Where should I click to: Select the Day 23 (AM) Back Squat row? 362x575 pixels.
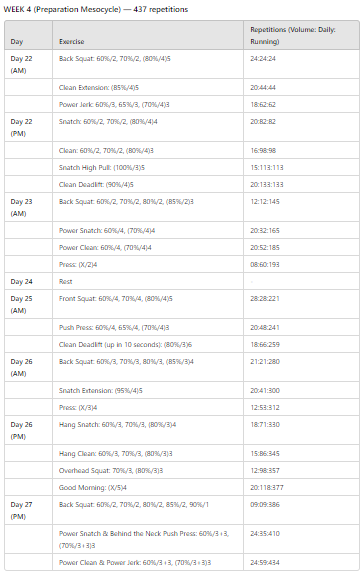(x=182, y=207)
